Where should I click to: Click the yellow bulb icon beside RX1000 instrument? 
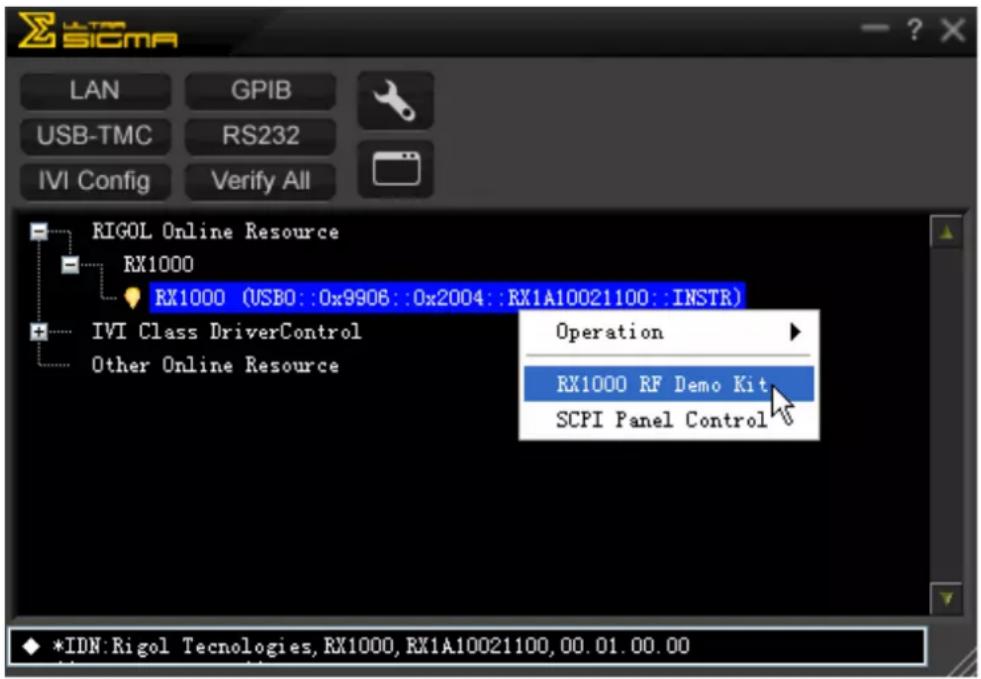(x=132, y=297)
